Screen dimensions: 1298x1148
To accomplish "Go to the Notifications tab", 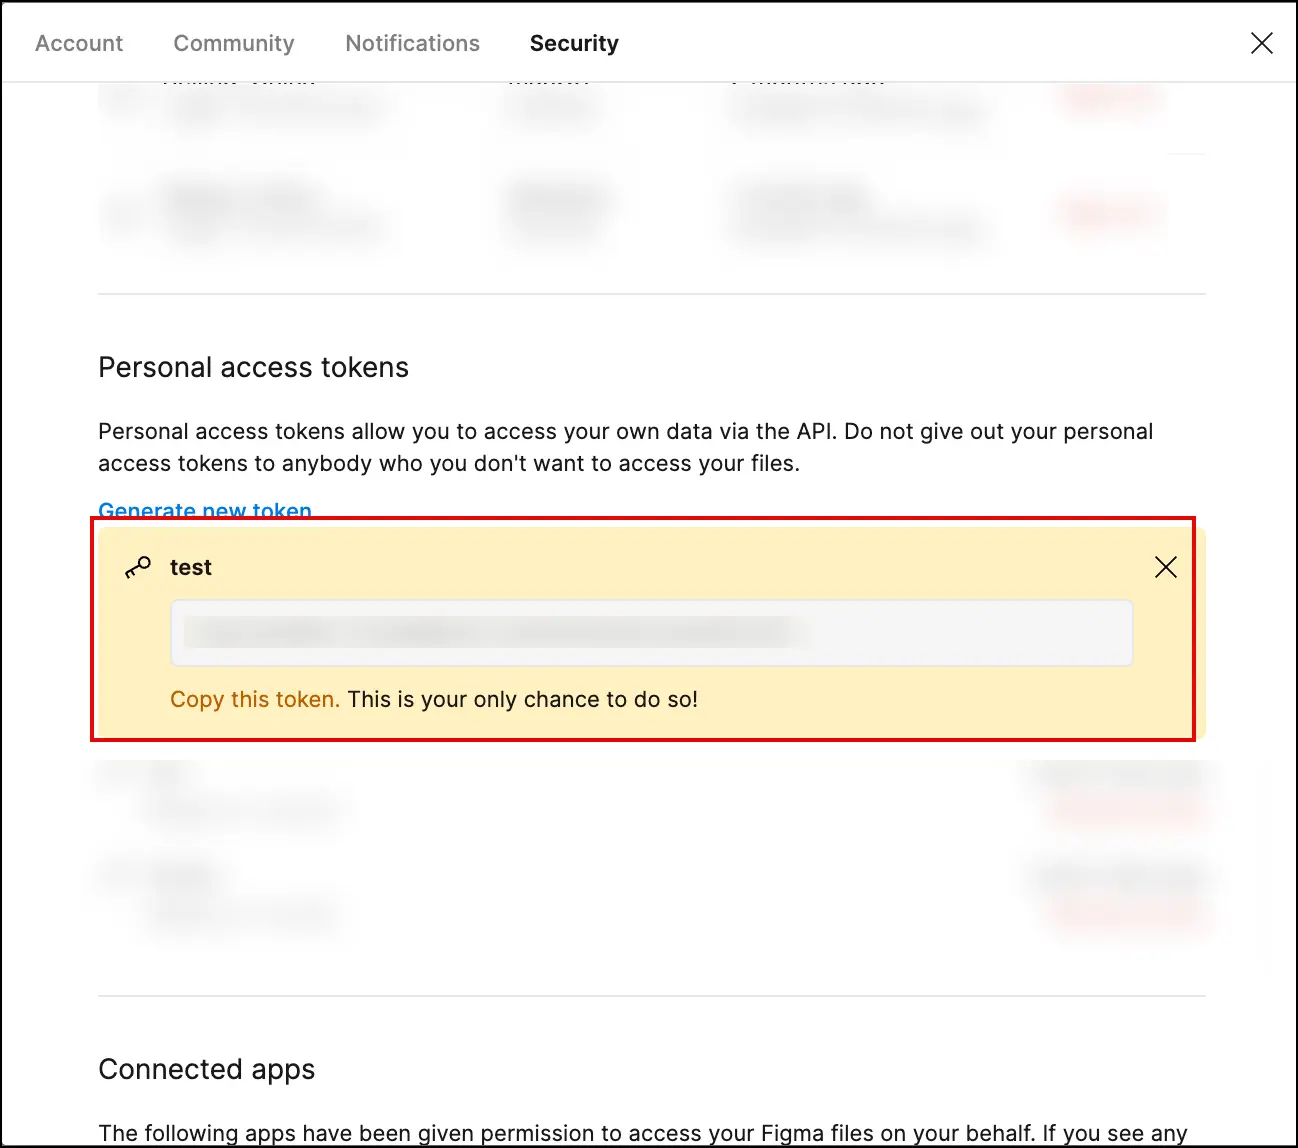I will click(413, 43).
